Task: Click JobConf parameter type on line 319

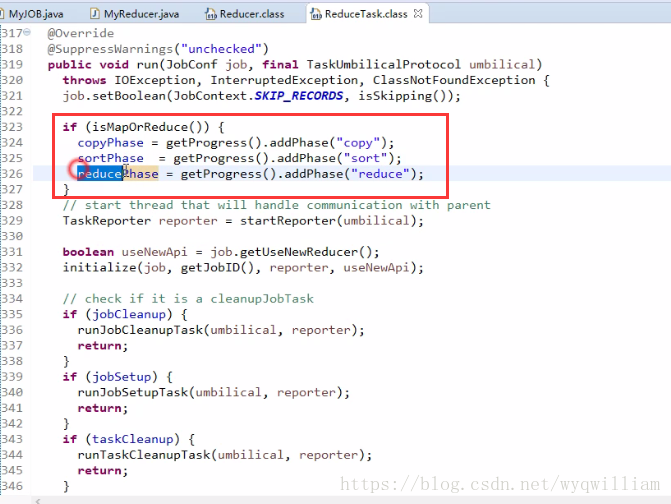Action: [x=191, y=64]
